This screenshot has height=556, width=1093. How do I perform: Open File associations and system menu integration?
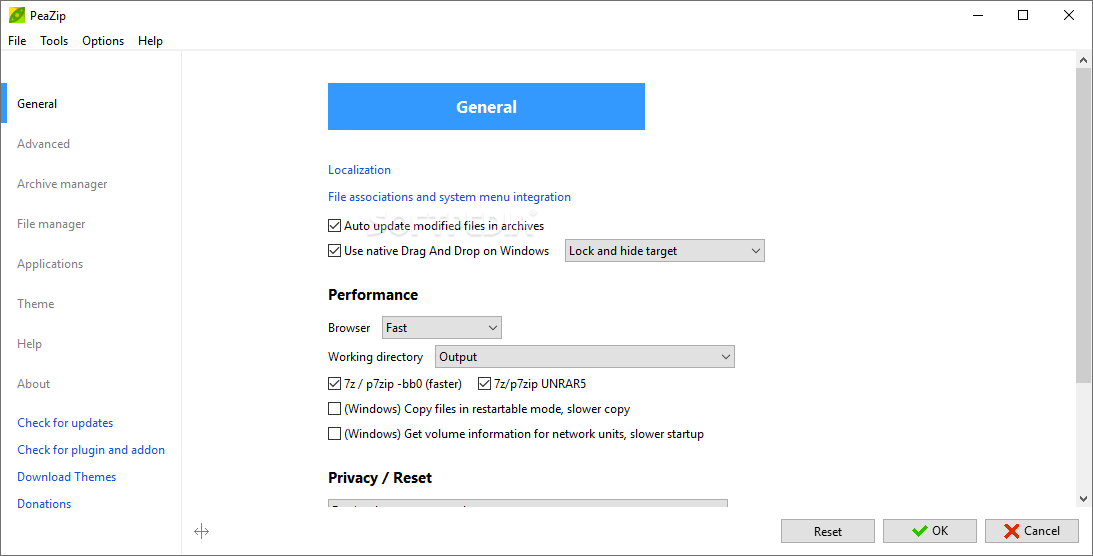449,197
